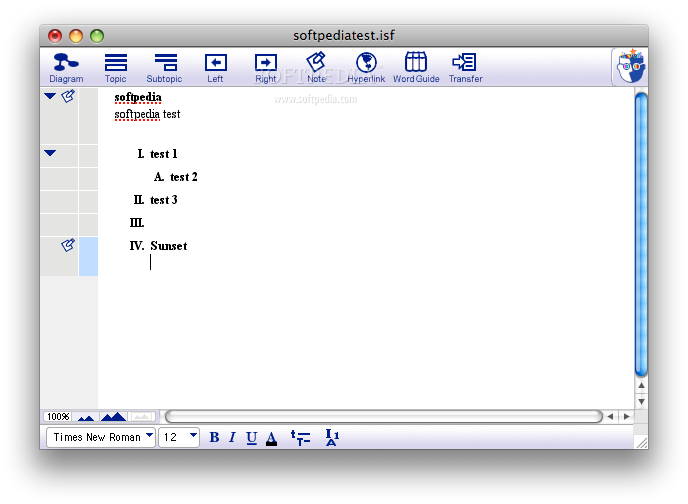Click the blue vertical scrollbar thumb
The width and height of the screenshot is (688, 504).
pos(641,235)
